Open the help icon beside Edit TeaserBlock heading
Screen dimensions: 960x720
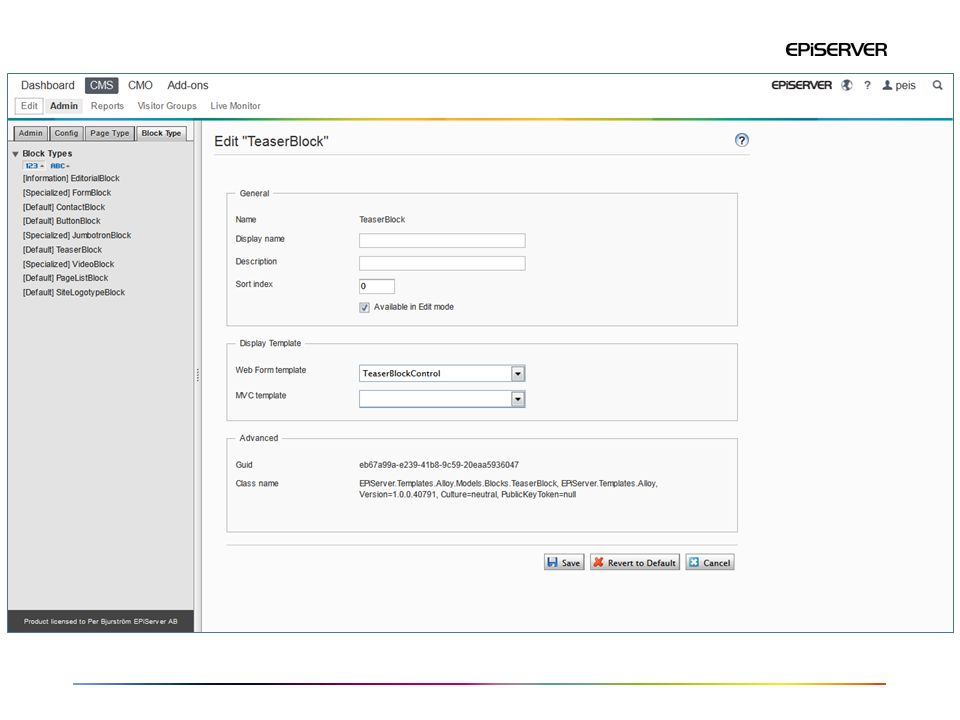pyautogui.click(x=741, y=140)
